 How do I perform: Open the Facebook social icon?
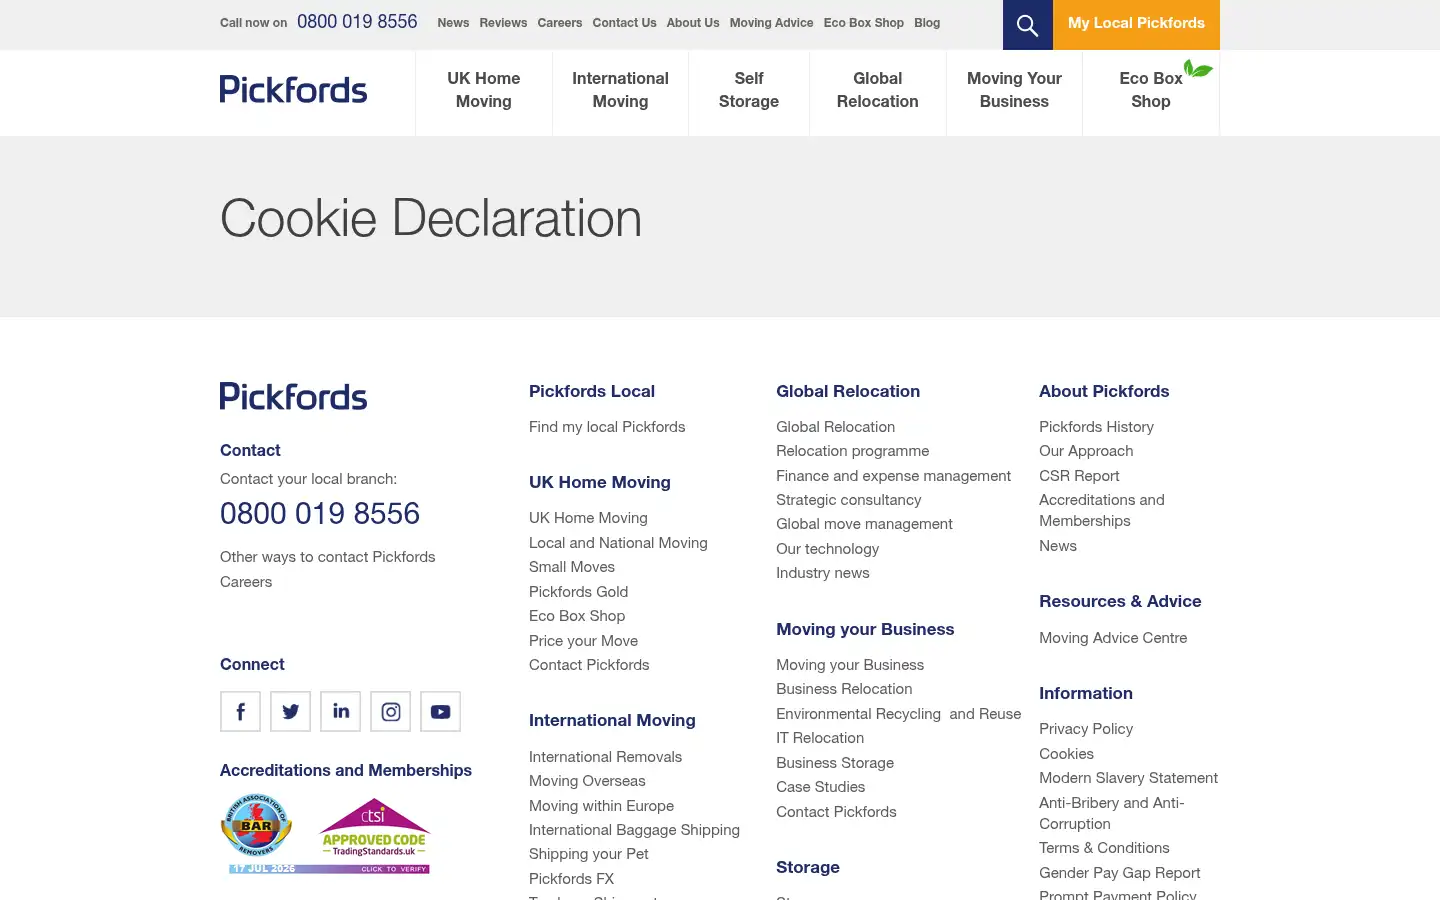[x=240, y=711]
